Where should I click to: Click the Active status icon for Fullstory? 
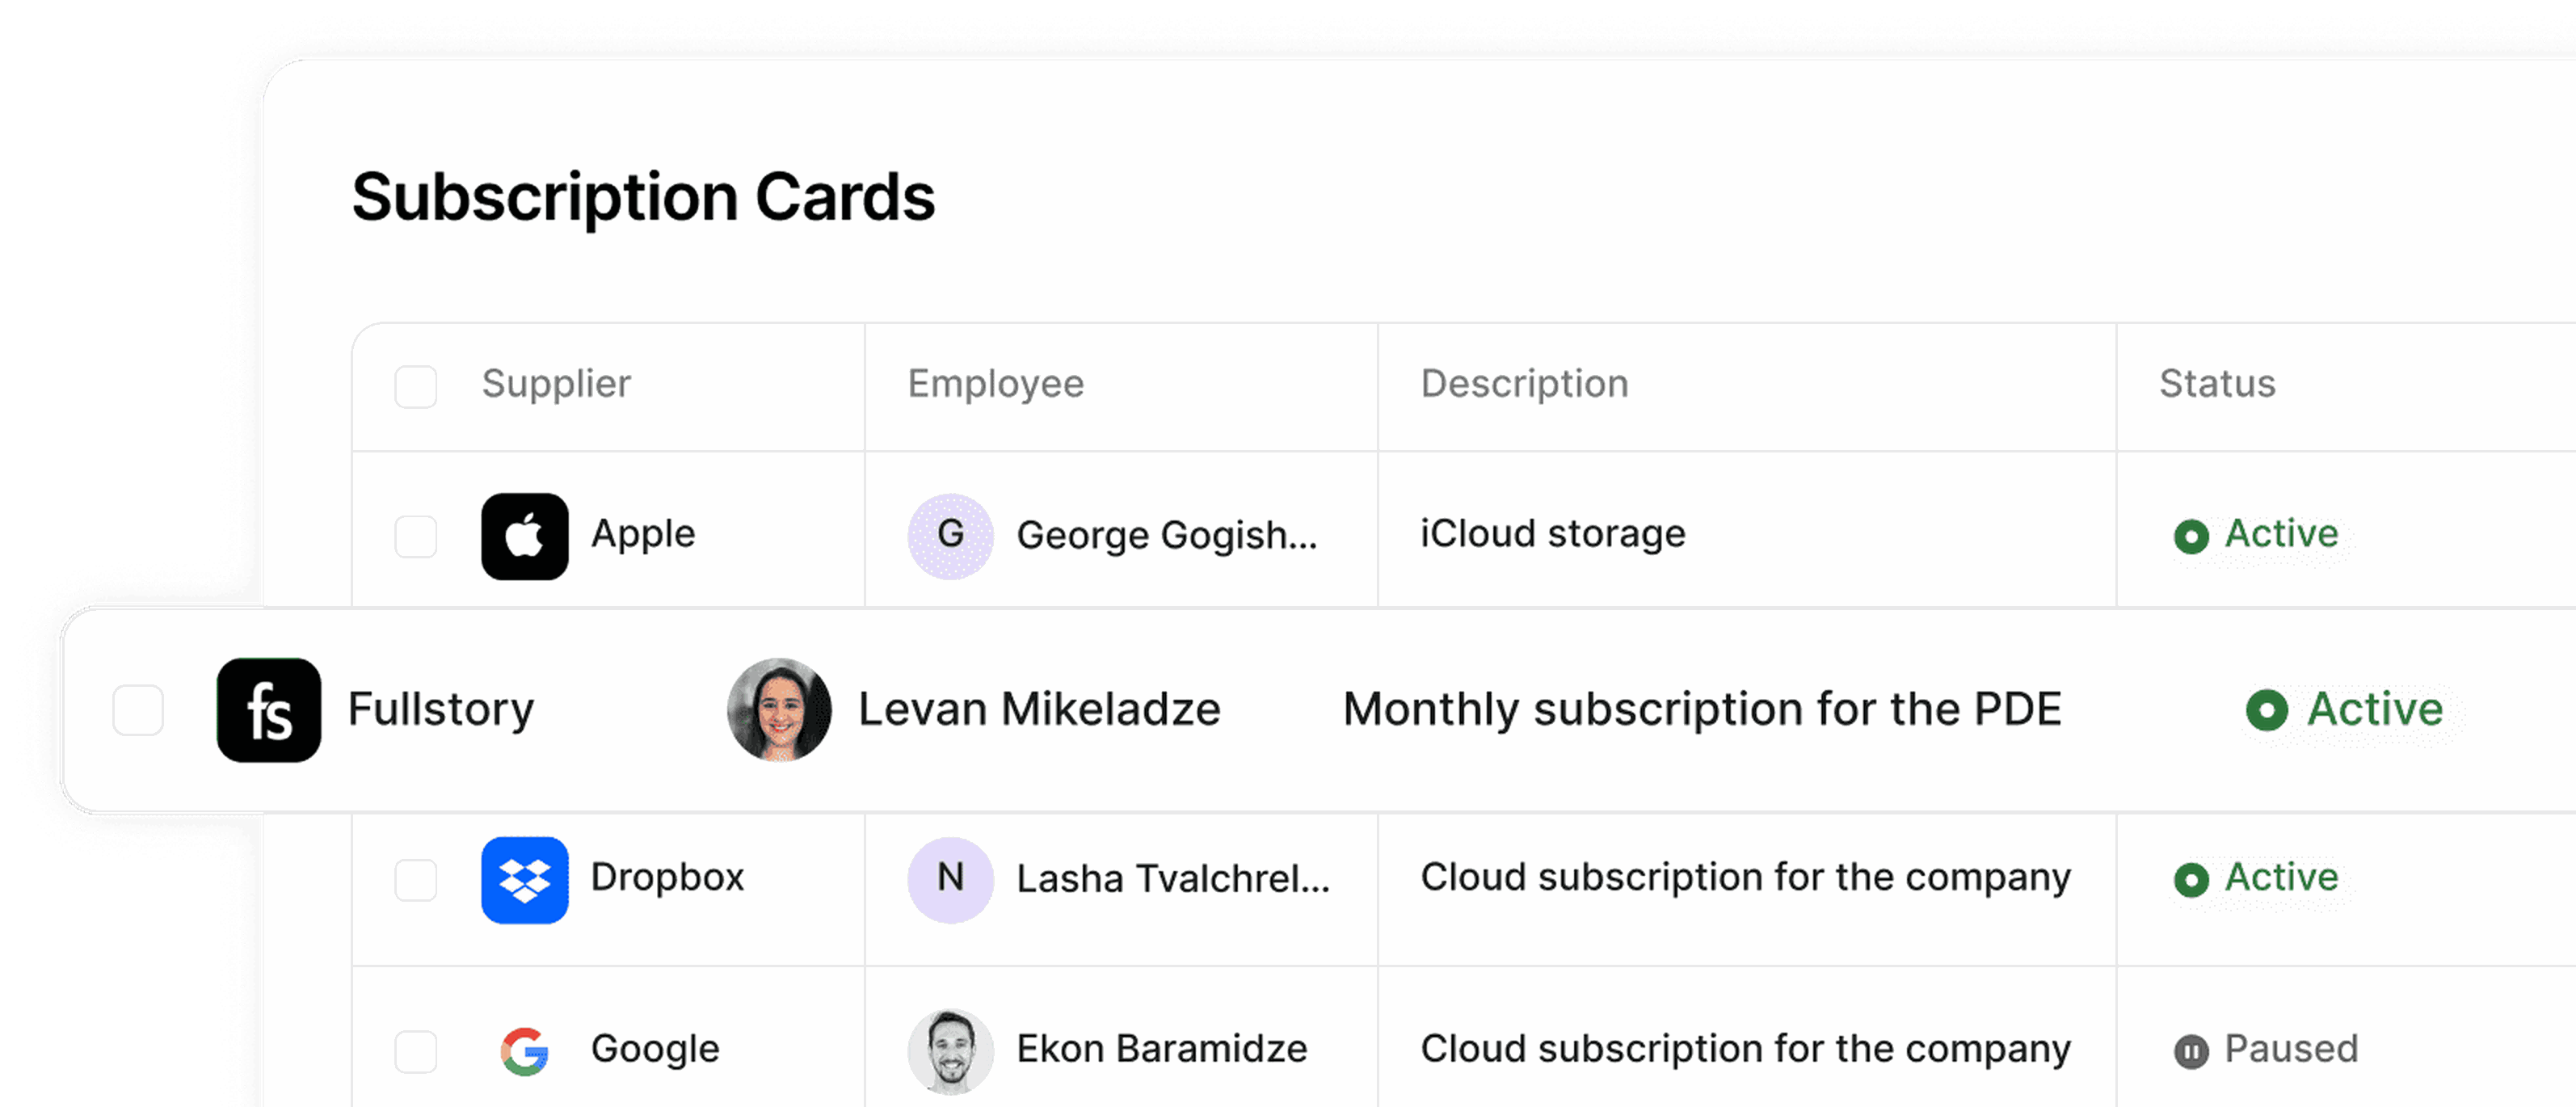pos(2267,710)
